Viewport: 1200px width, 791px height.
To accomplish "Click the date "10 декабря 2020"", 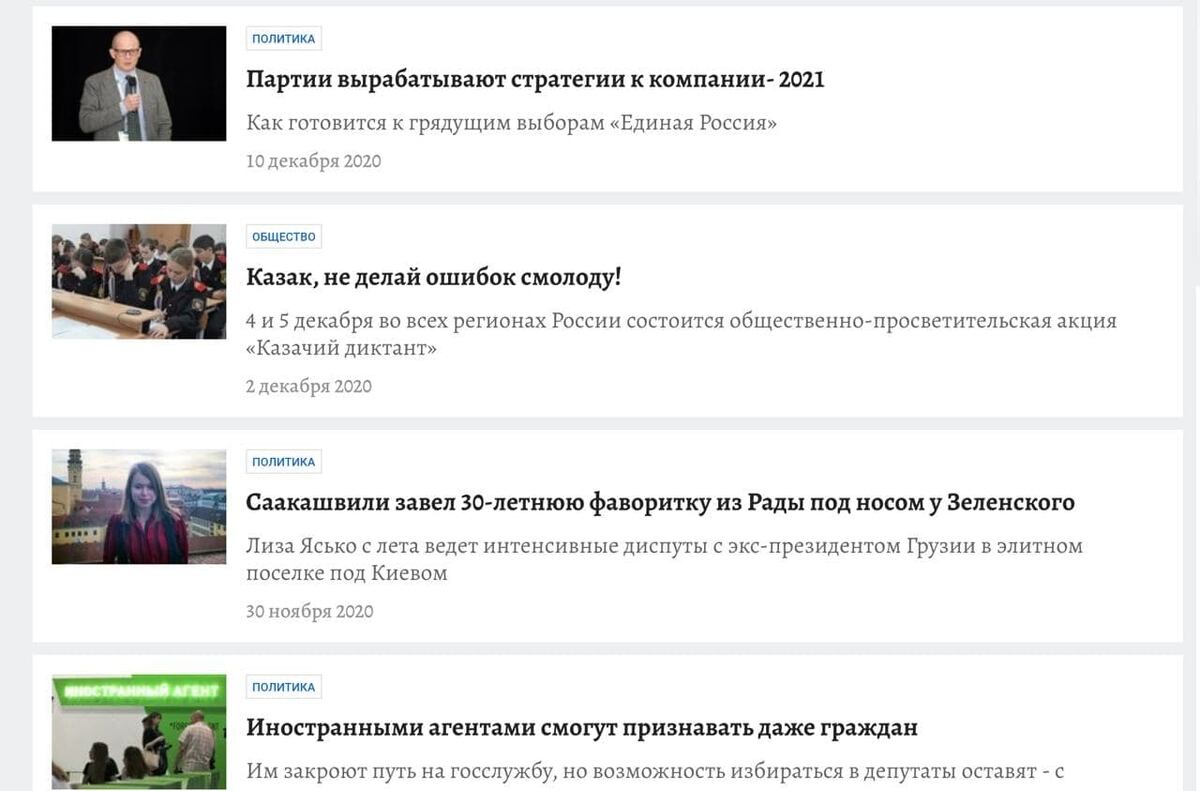I will pos(314,160).
